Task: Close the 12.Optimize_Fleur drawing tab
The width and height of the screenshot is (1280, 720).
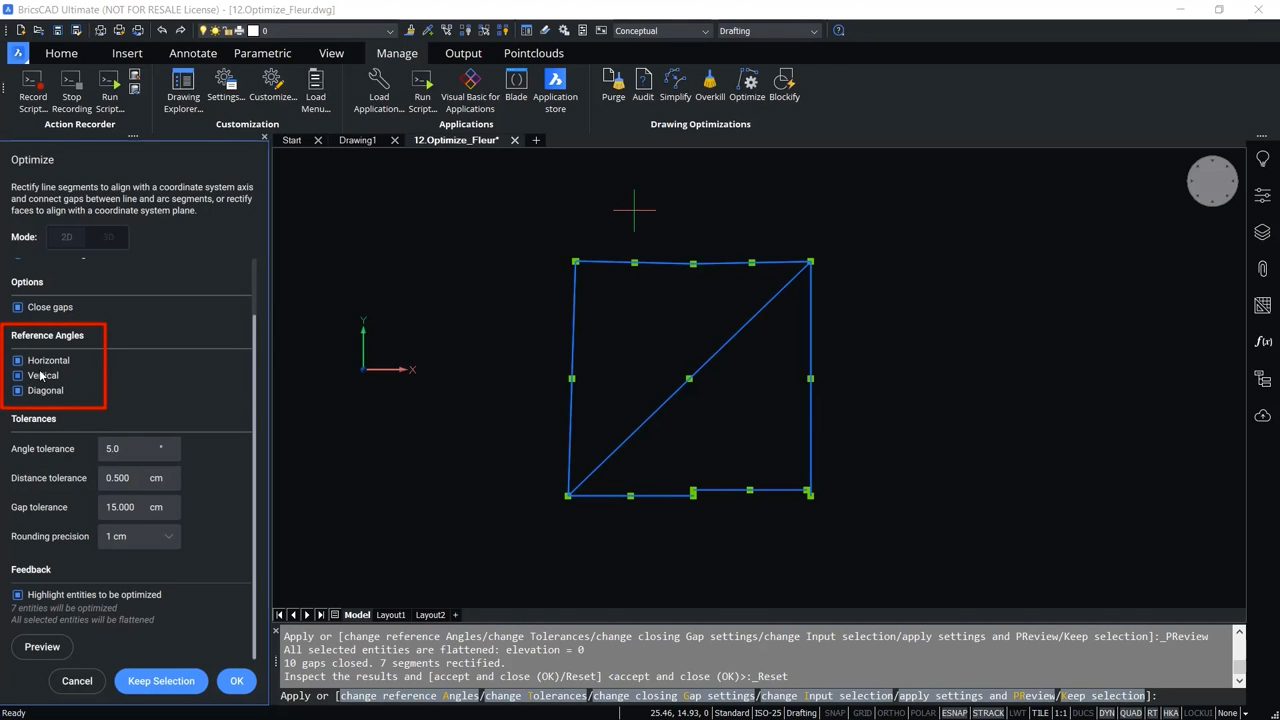Action: tap(515, 140)
